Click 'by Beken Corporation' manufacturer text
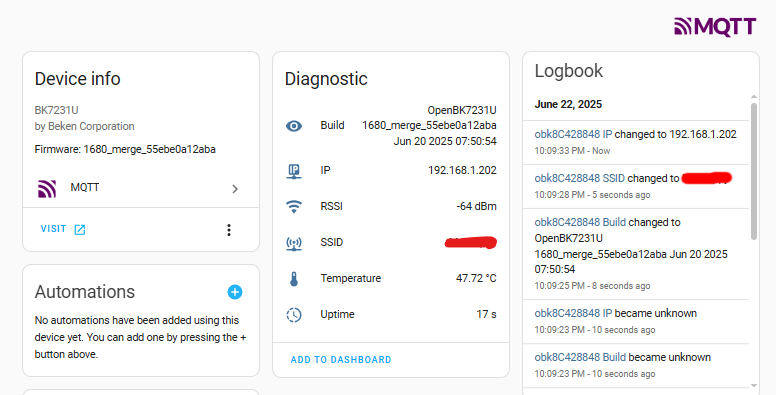Viewport: 776px width, 395px height. click(x=84, y=126)
